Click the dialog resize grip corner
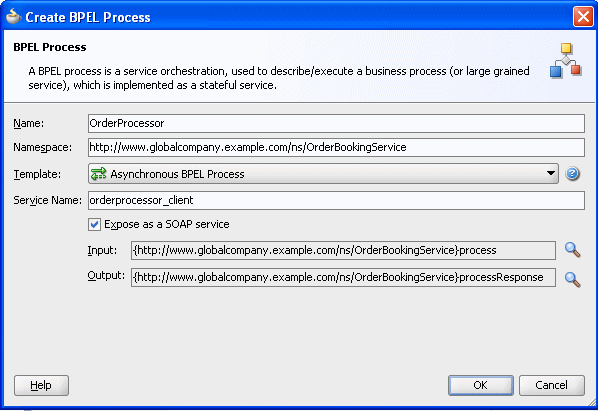This screenshot has width=598, height=411. (x=591, y=402)
